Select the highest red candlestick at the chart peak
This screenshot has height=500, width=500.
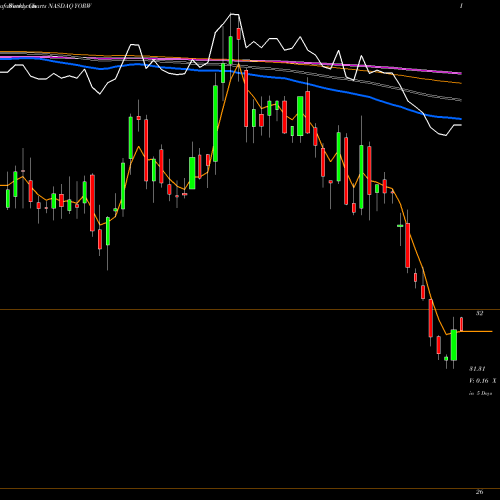[239, 34]
